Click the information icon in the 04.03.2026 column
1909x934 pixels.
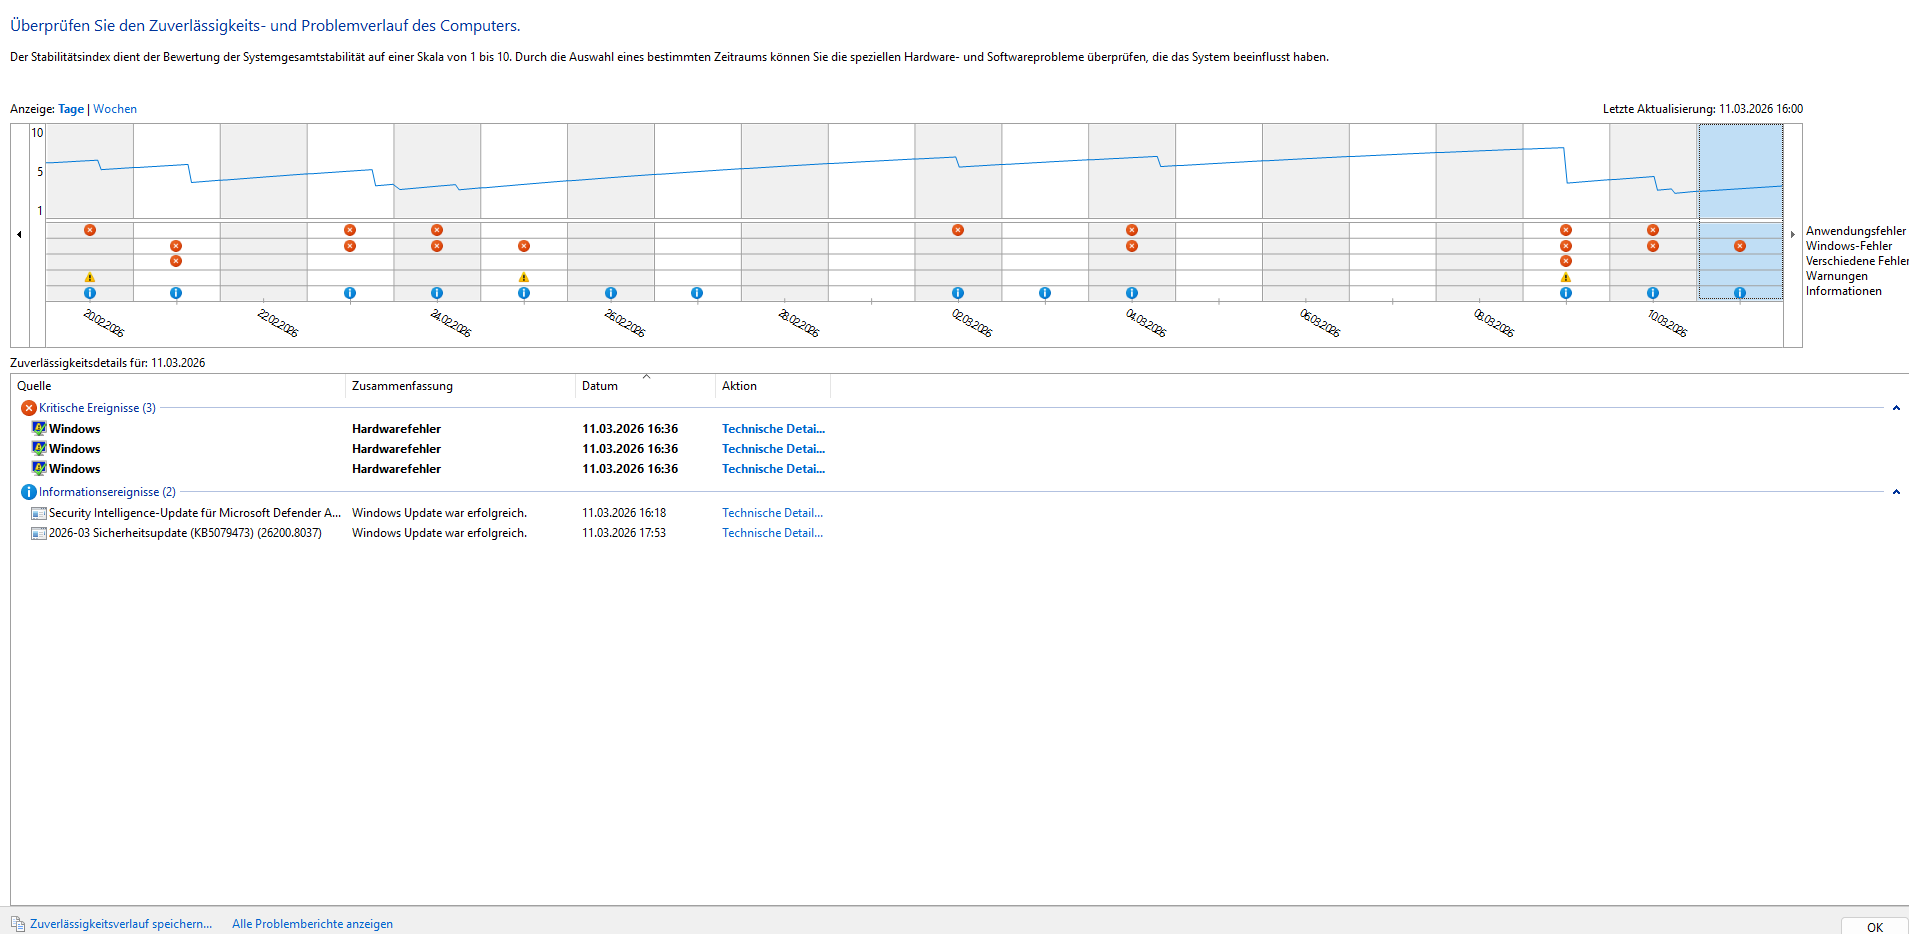pos(1132,293)
